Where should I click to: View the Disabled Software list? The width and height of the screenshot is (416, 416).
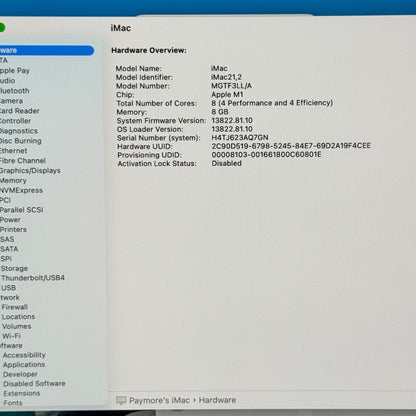coord(34,384)
